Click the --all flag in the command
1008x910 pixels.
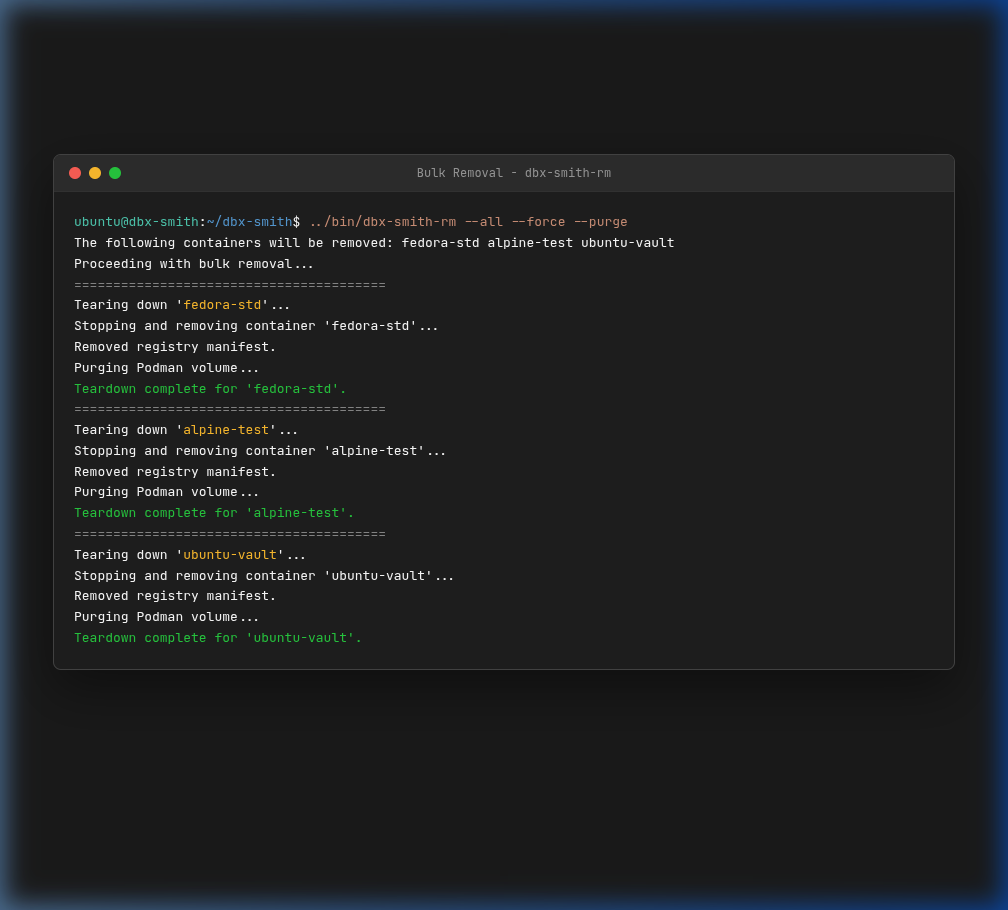coord(483,222)
